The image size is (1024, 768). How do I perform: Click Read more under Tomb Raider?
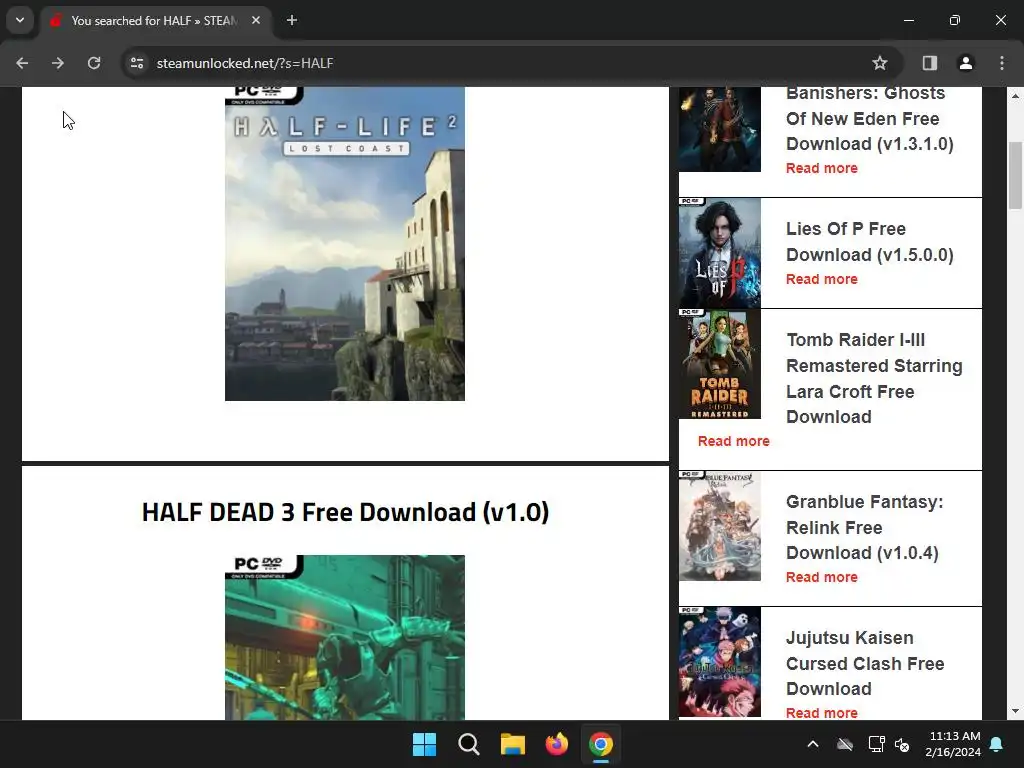(733, 441)
